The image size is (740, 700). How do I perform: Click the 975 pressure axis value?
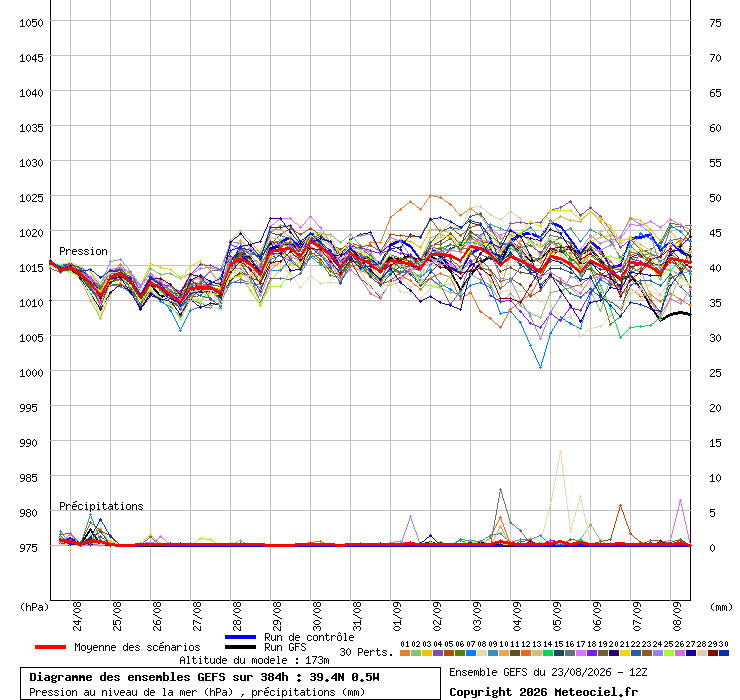point(28,548)
